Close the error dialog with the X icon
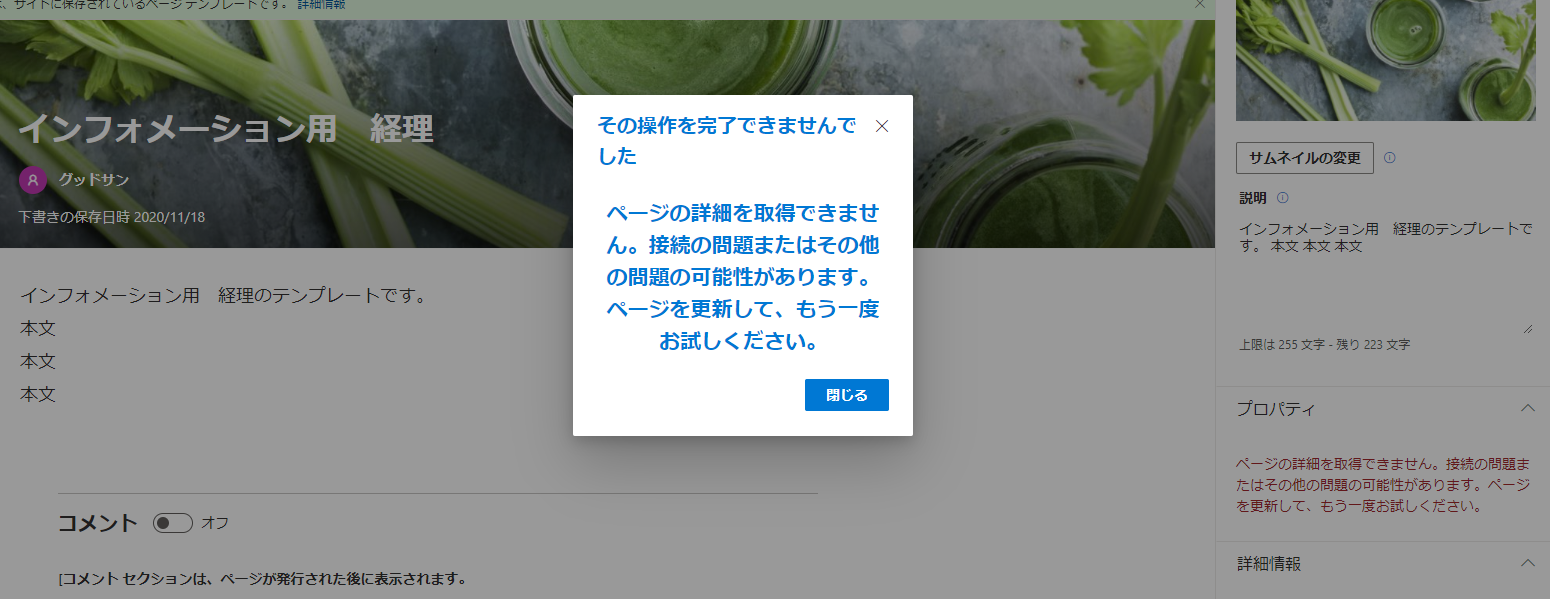 point(882,126)
